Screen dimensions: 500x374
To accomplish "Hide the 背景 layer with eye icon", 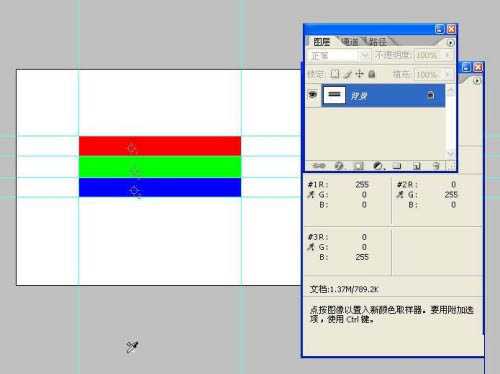I will (313, 95).
